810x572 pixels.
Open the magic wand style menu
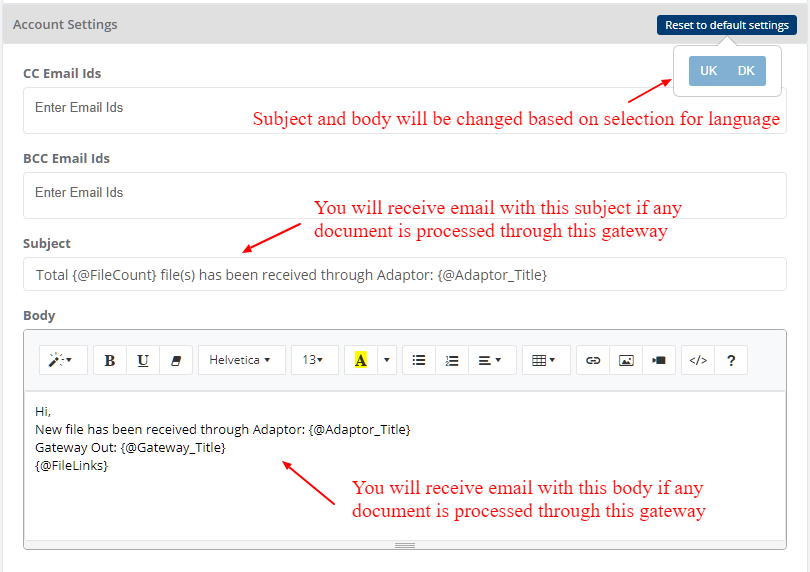click(63, 360)
